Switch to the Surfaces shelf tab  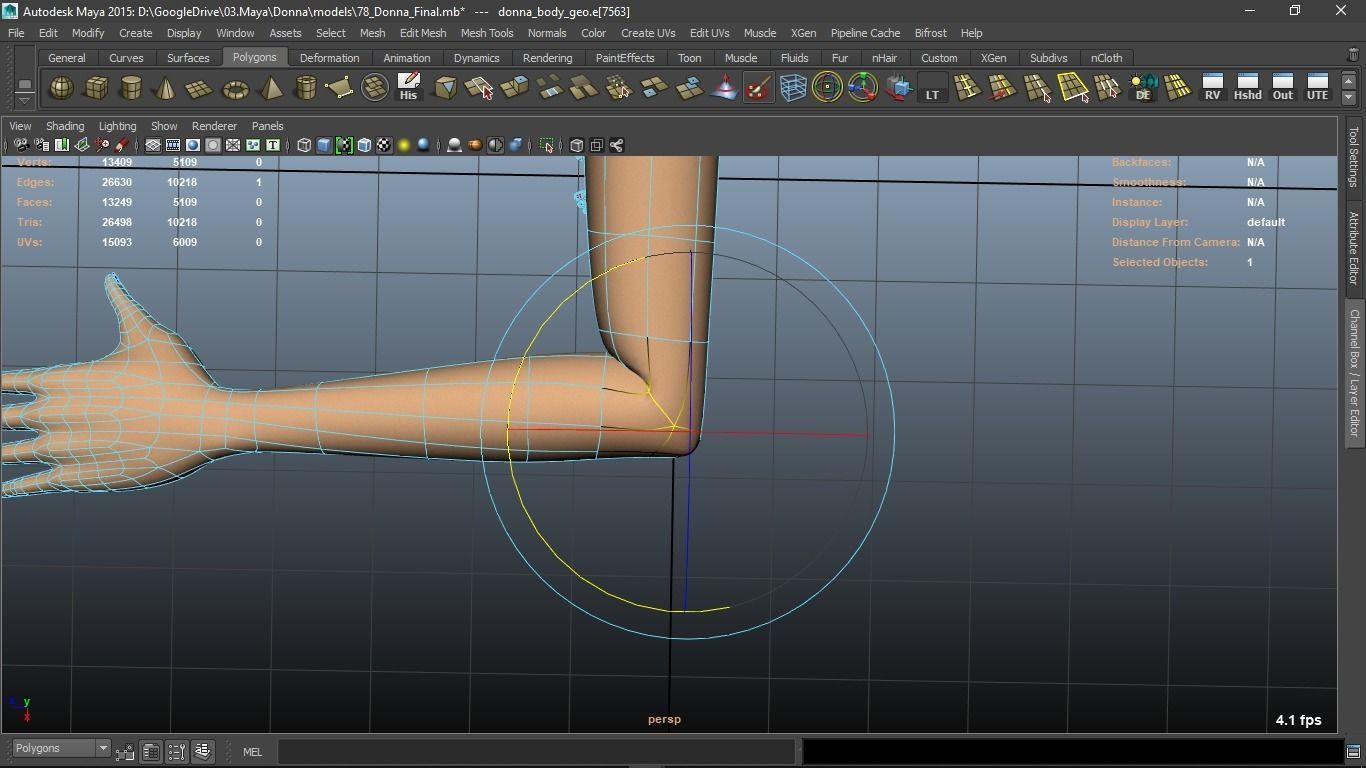pyautogui.click(x=188, y=58)
